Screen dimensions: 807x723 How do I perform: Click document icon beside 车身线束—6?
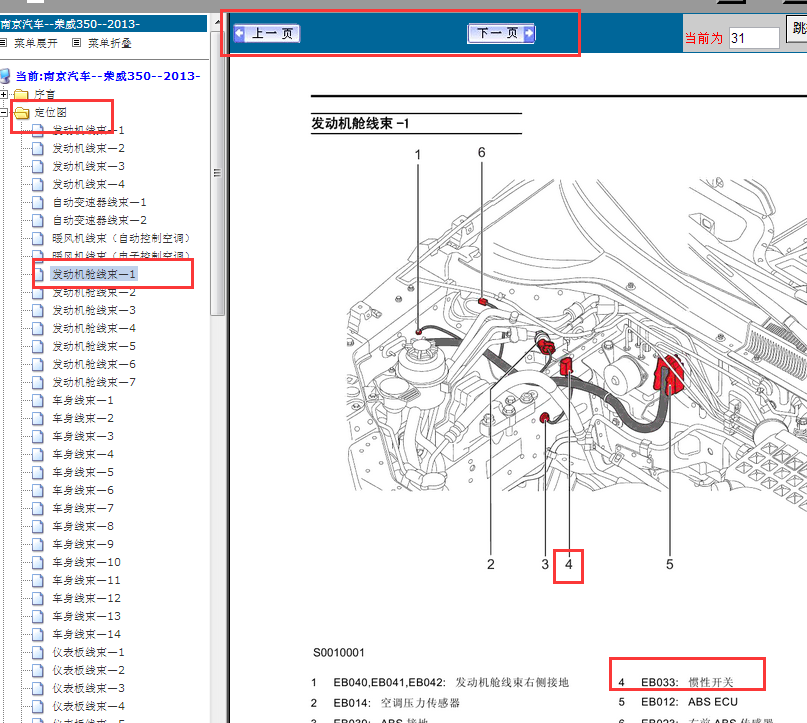click(38, 490)
